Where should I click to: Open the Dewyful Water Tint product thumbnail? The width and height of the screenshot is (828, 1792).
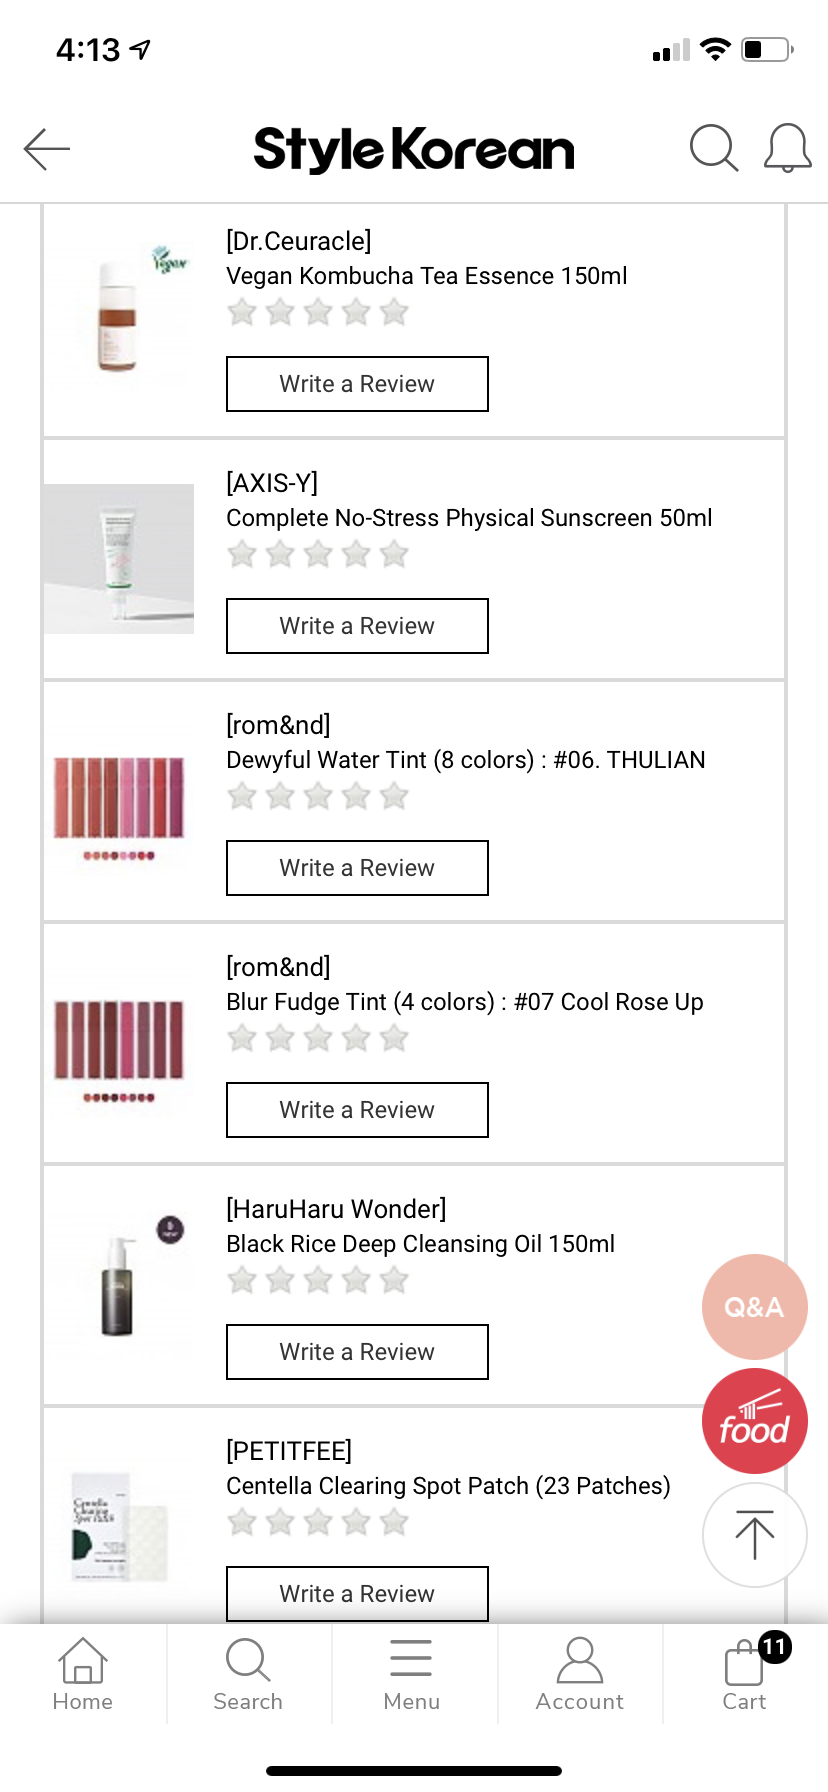(x=119, y=802)
